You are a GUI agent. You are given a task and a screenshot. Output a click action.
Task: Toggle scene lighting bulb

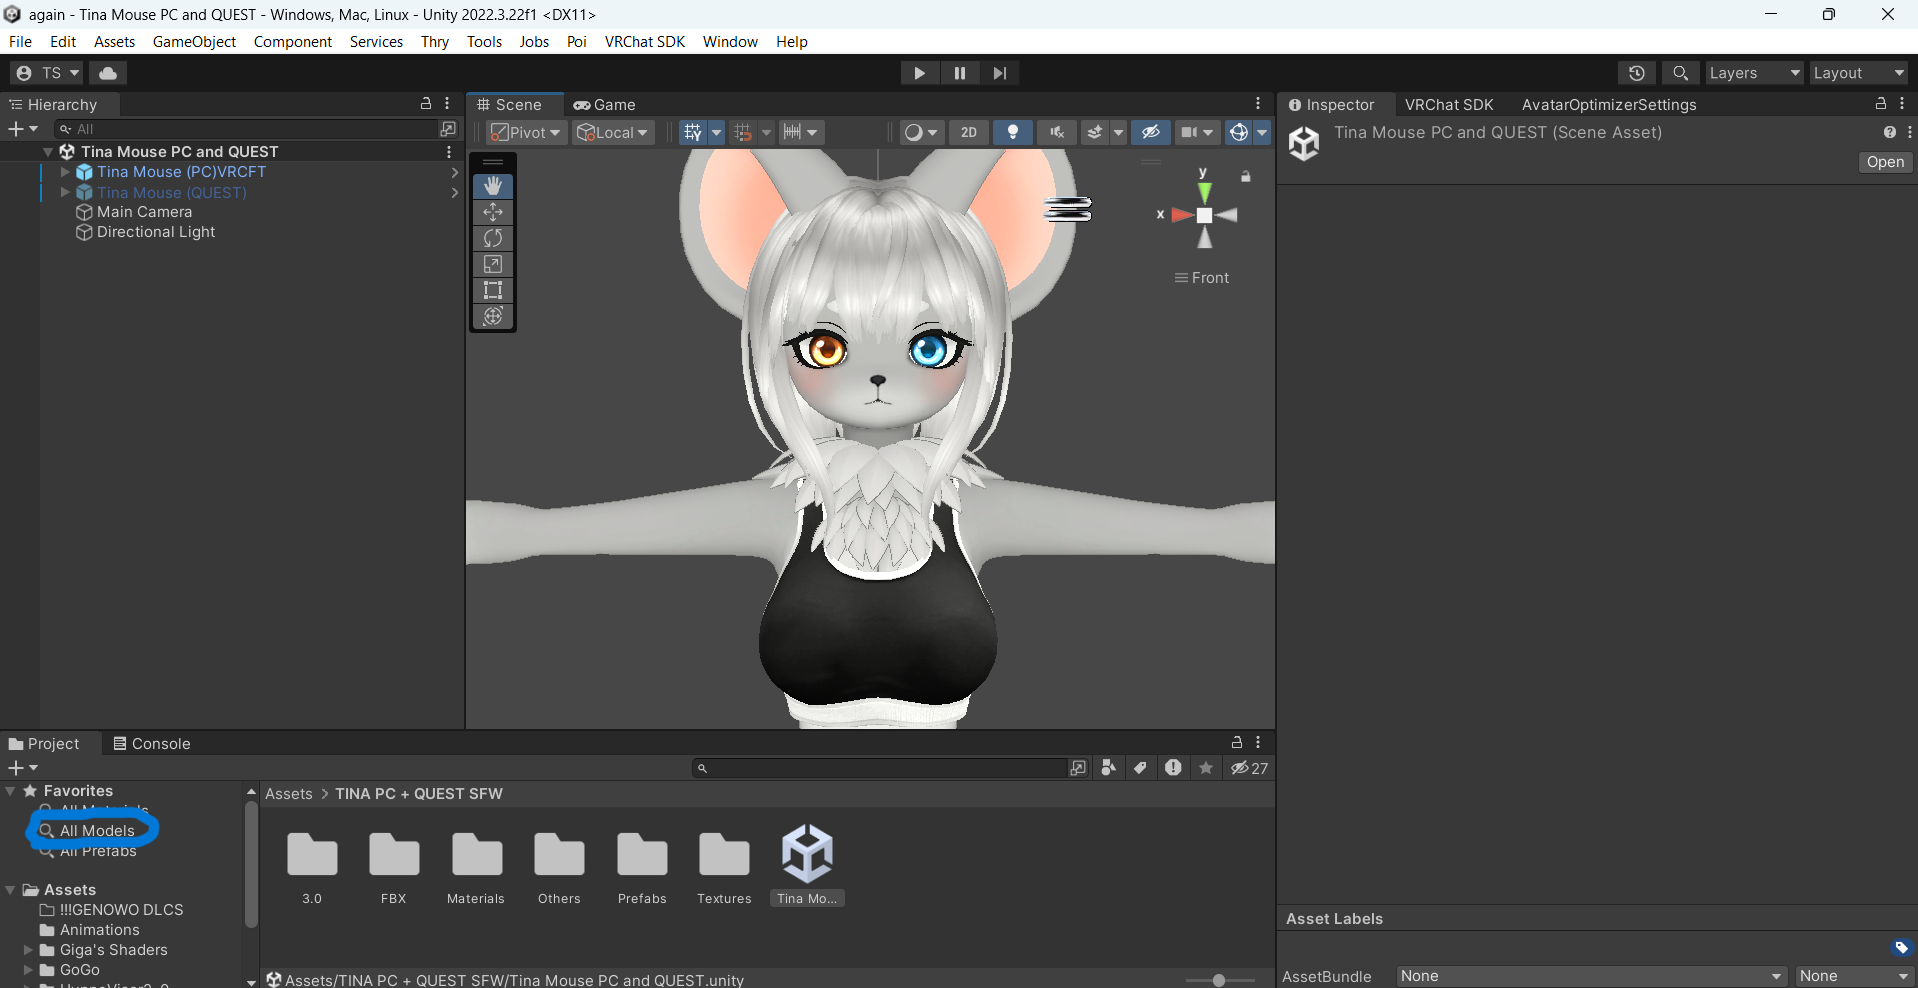pyautogui.click(x=1013, y=133)
